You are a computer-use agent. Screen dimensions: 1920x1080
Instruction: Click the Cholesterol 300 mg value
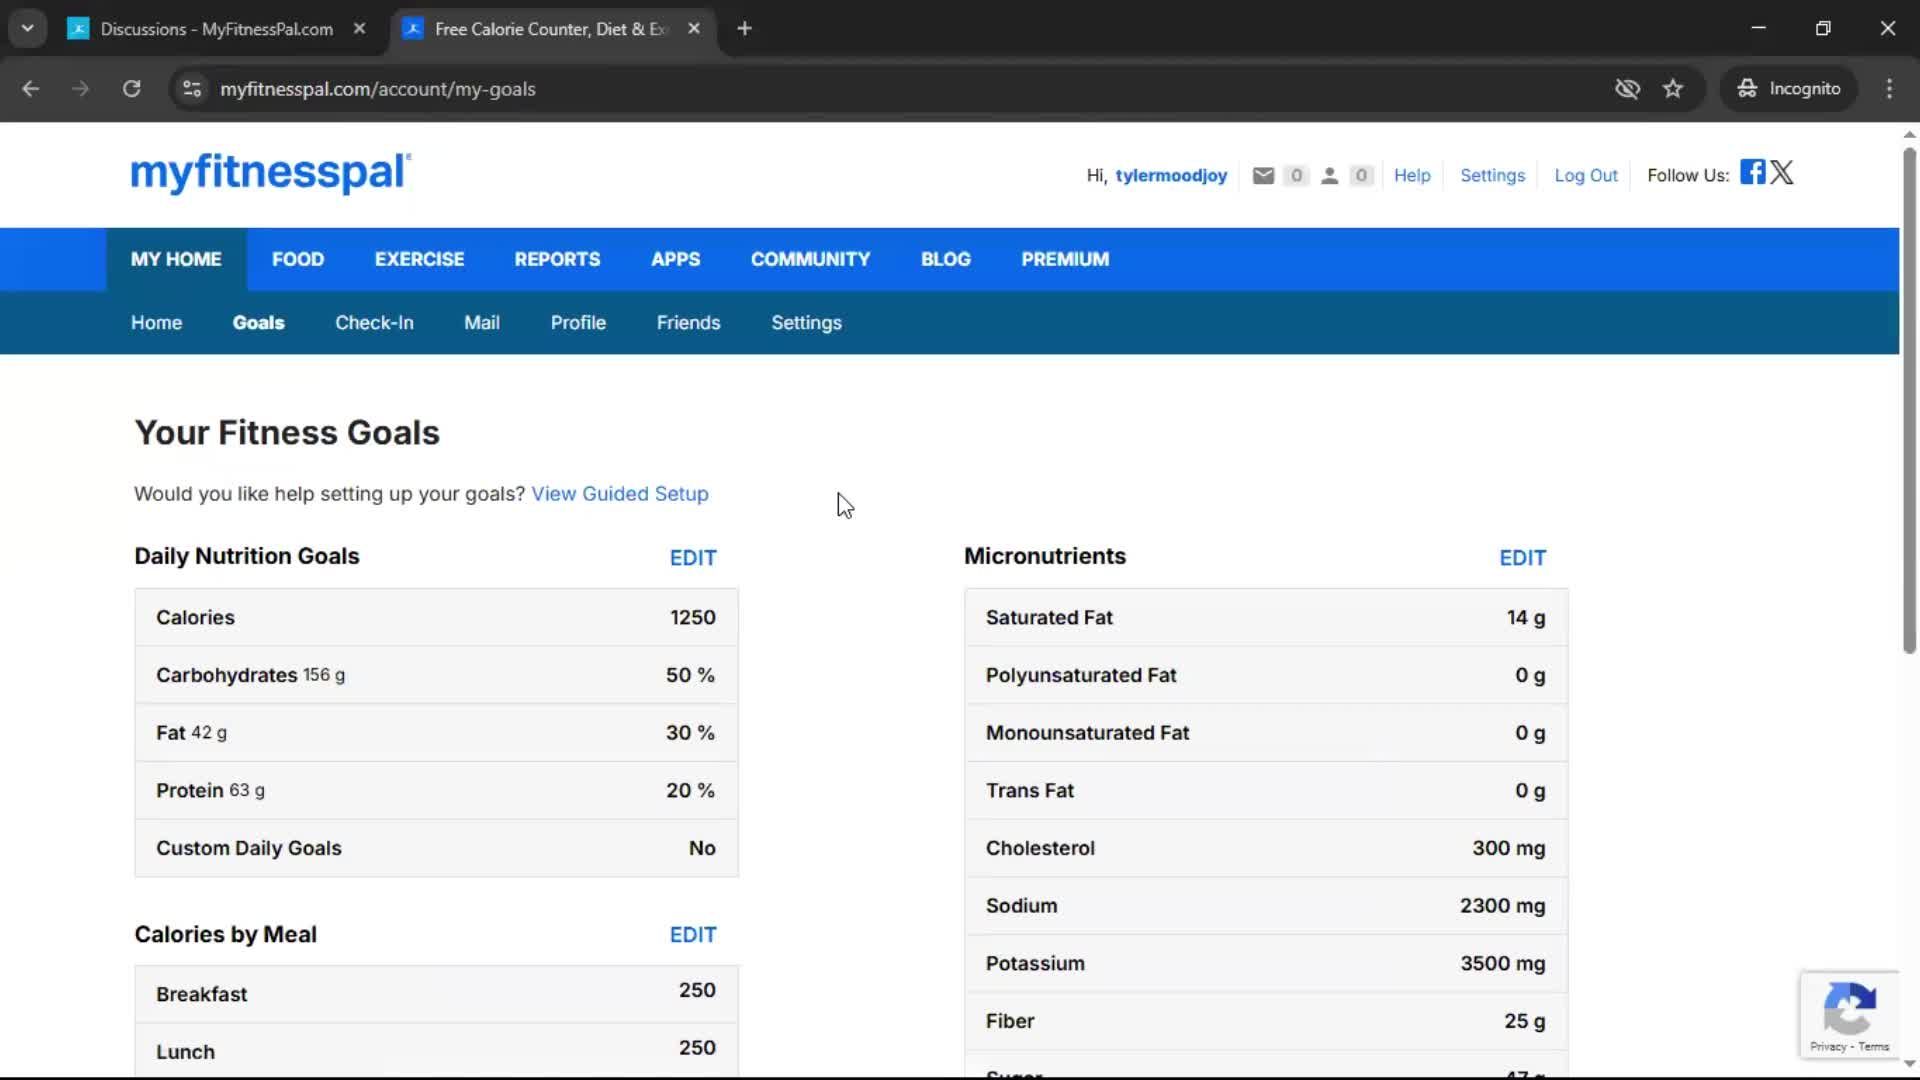tap(1508, 849)
